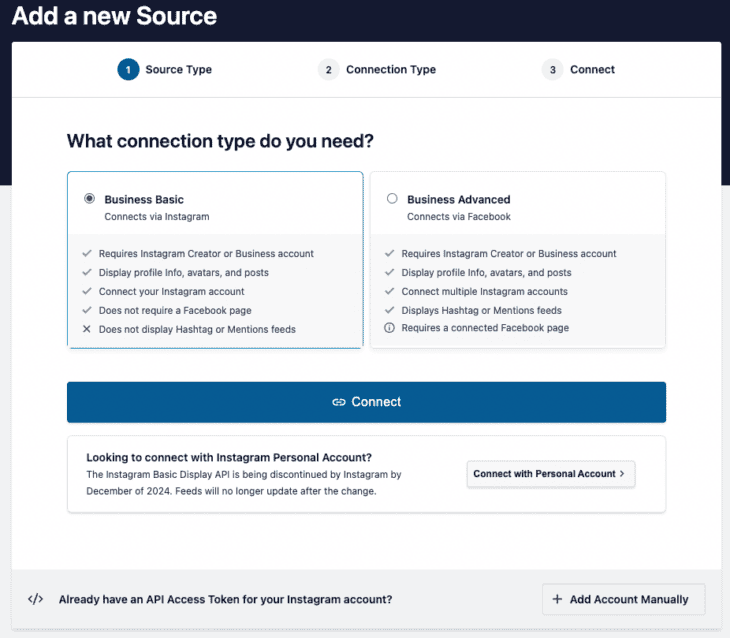This screenshot has height=638, width=730.
Task: Click the X icon beside Does not display Hashtag
Action: click(x=87, y=329)
